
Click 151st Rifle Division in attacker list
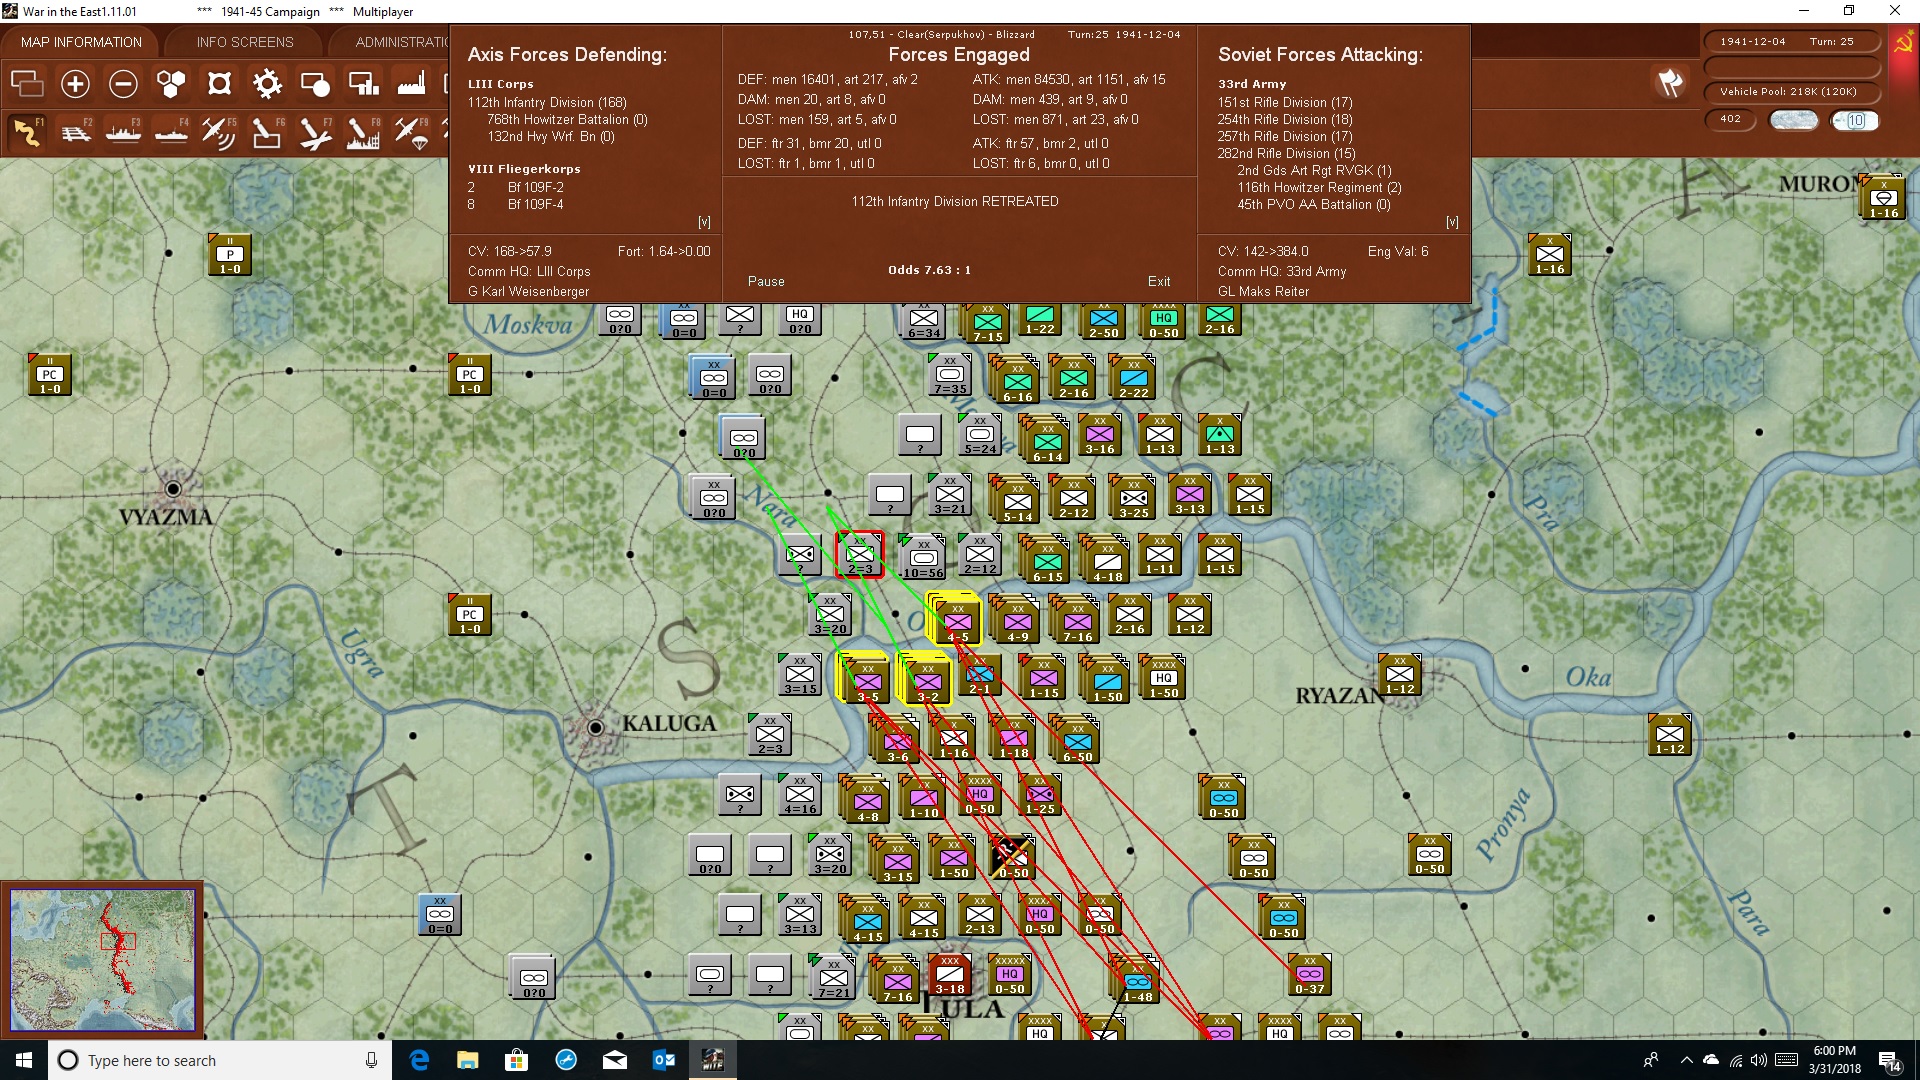click(x=1285, y=102)
